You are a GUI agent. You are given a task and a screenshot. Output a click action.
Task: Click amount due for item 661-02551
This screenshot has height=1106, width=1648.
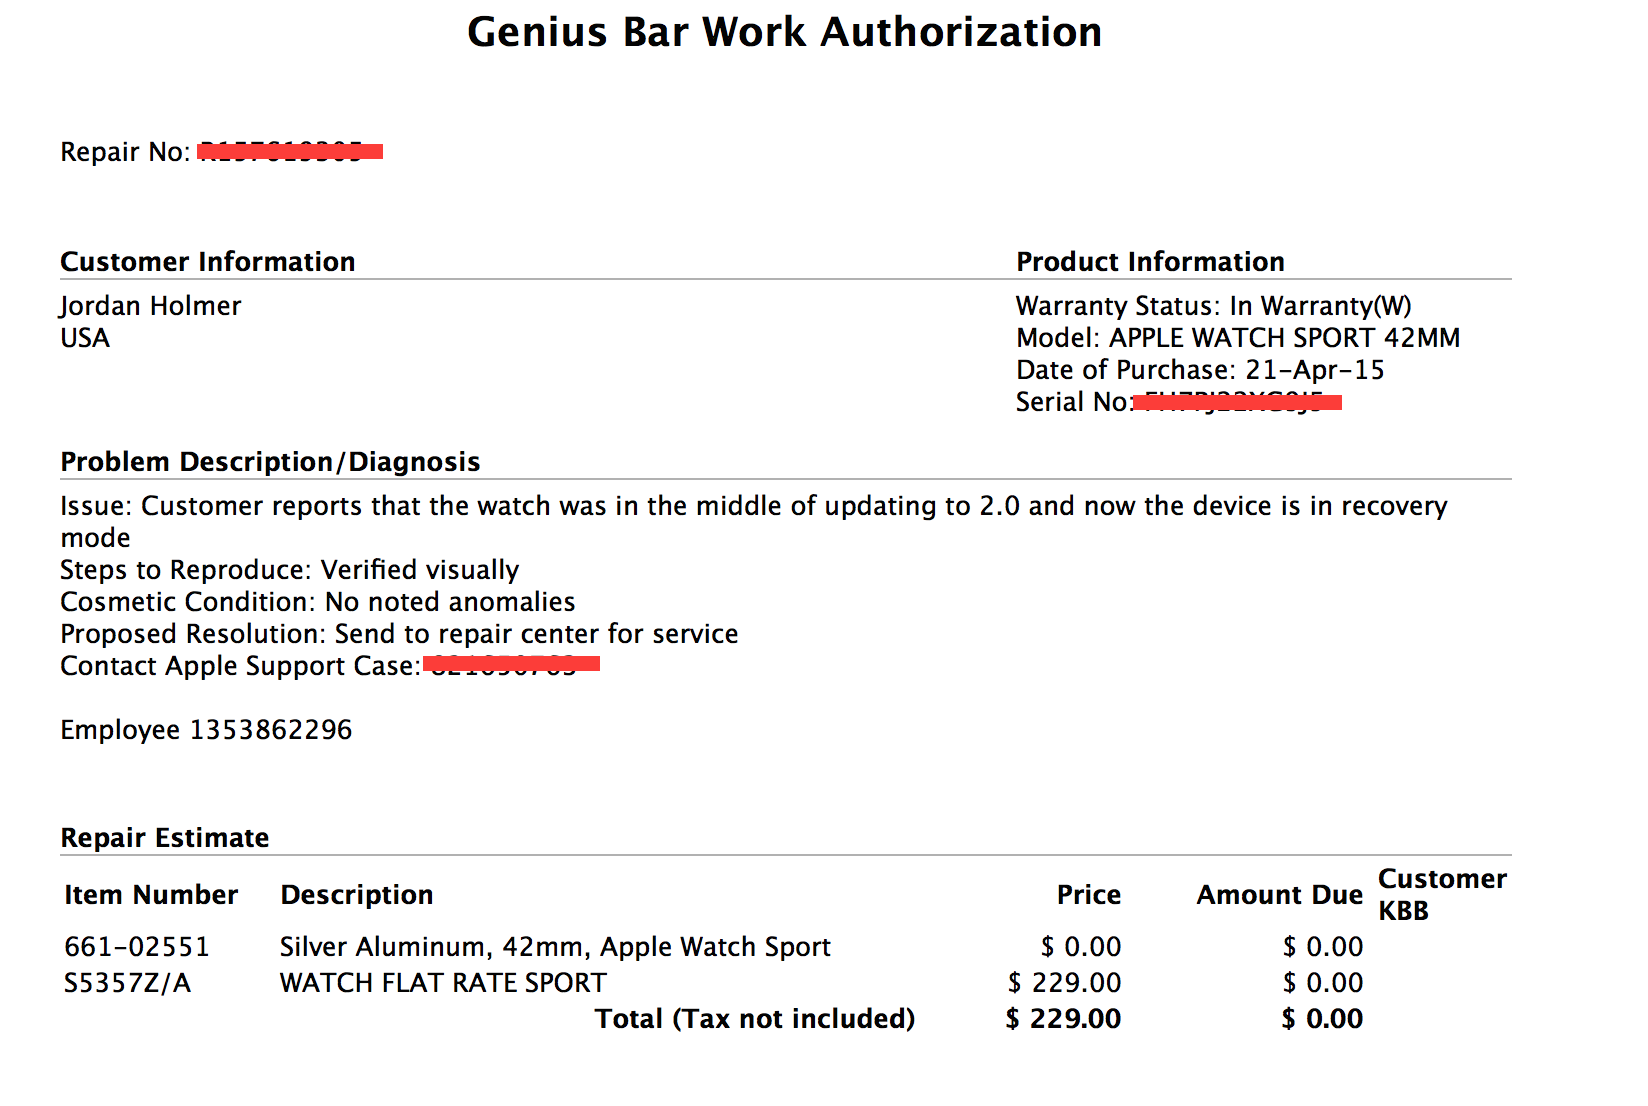(1323, 947)
